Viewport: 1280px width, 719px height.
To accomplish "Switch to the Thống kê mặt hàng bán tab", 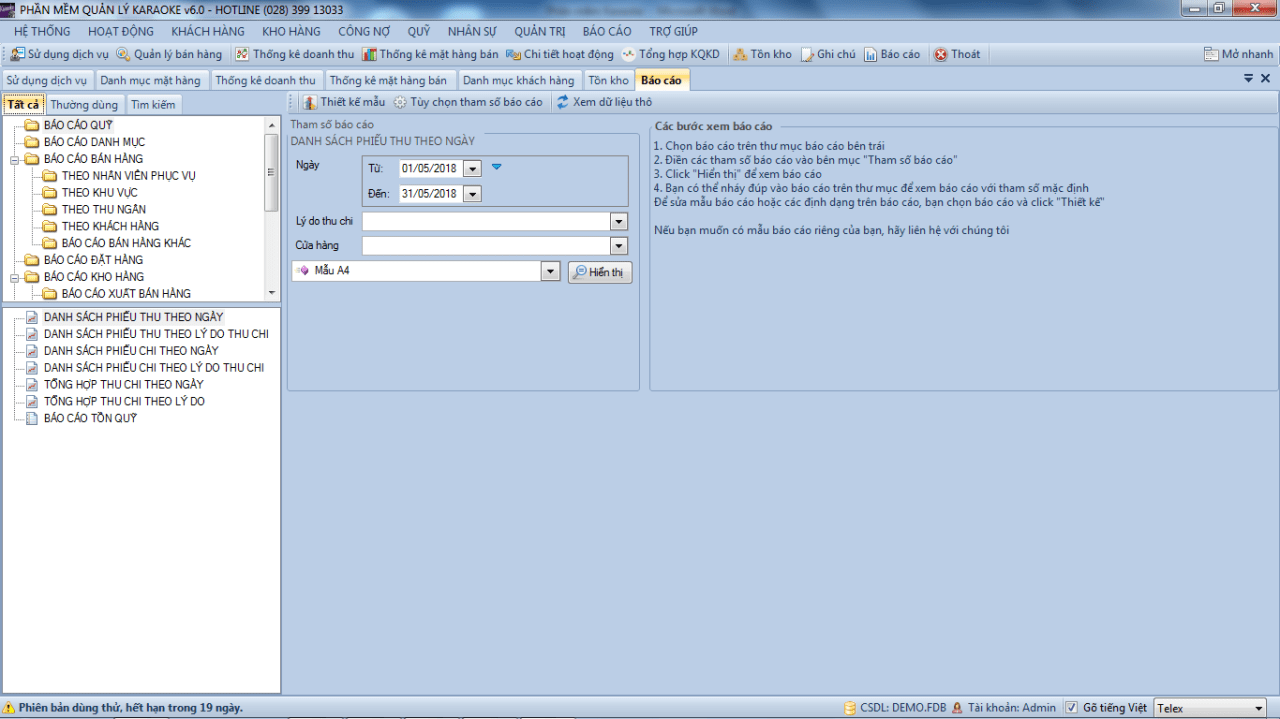I will pyautogui.click(x=388, y=80).
